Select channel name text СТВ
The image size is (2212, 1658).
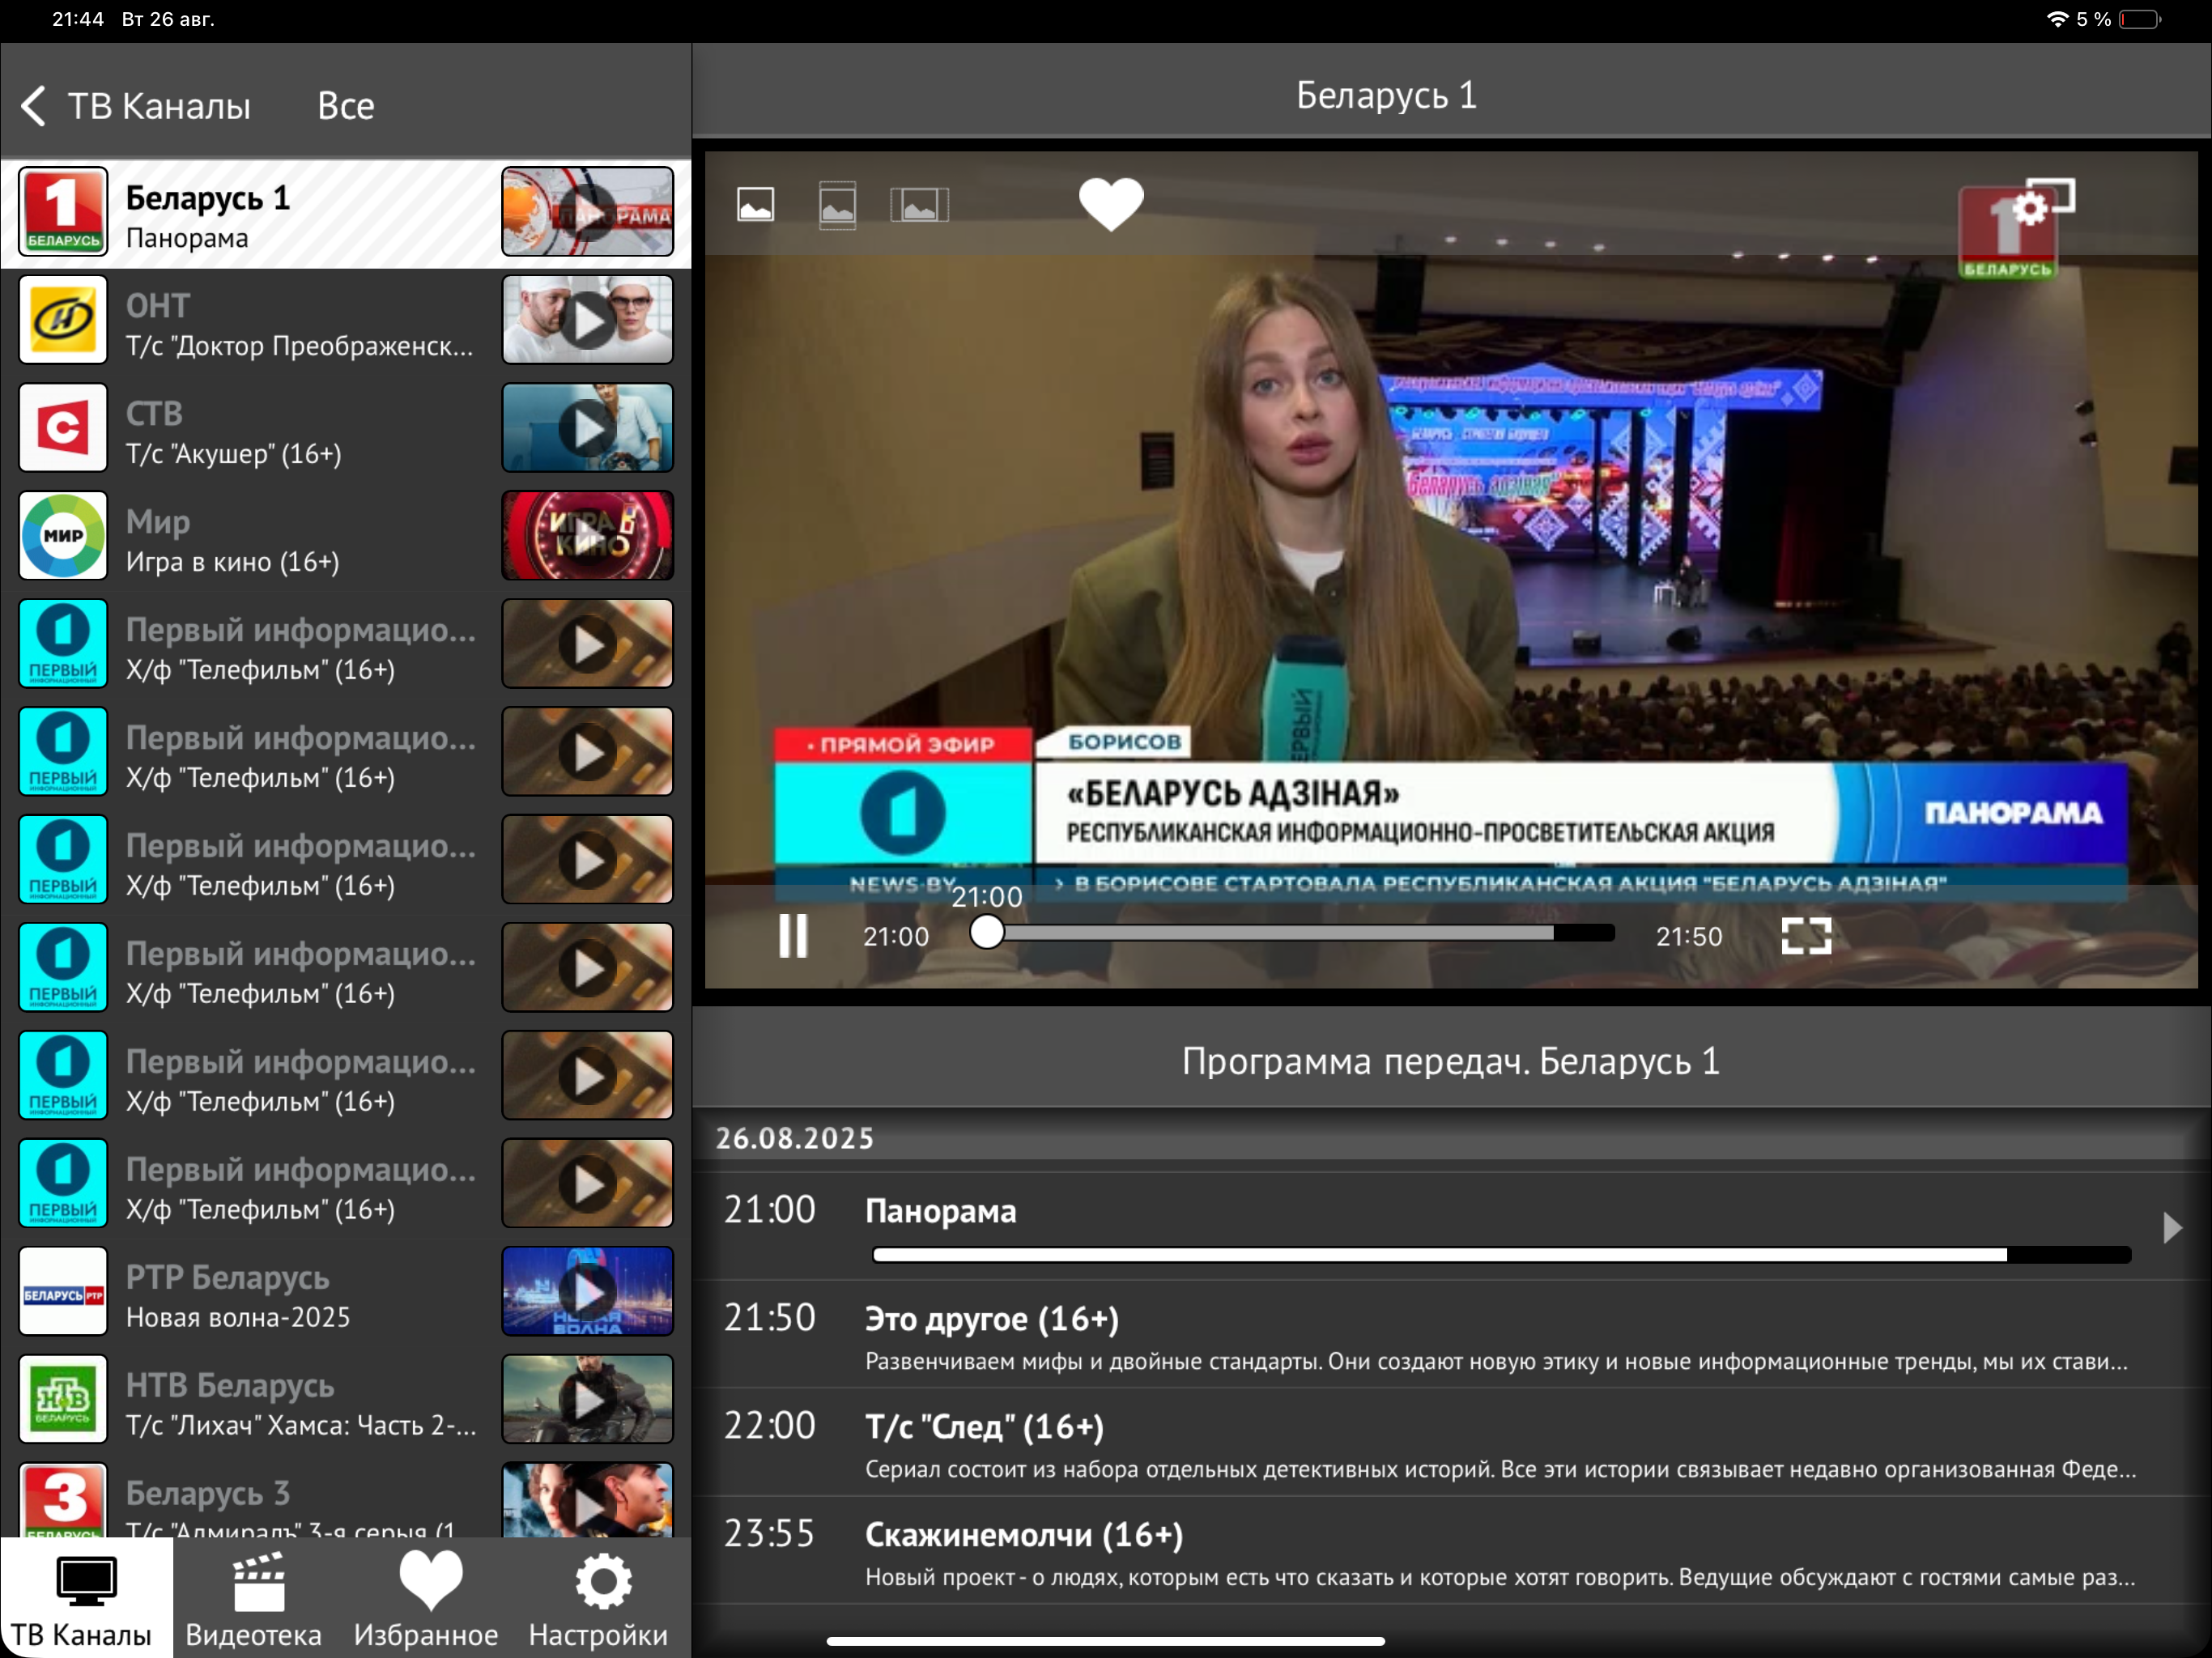point(155,413)
